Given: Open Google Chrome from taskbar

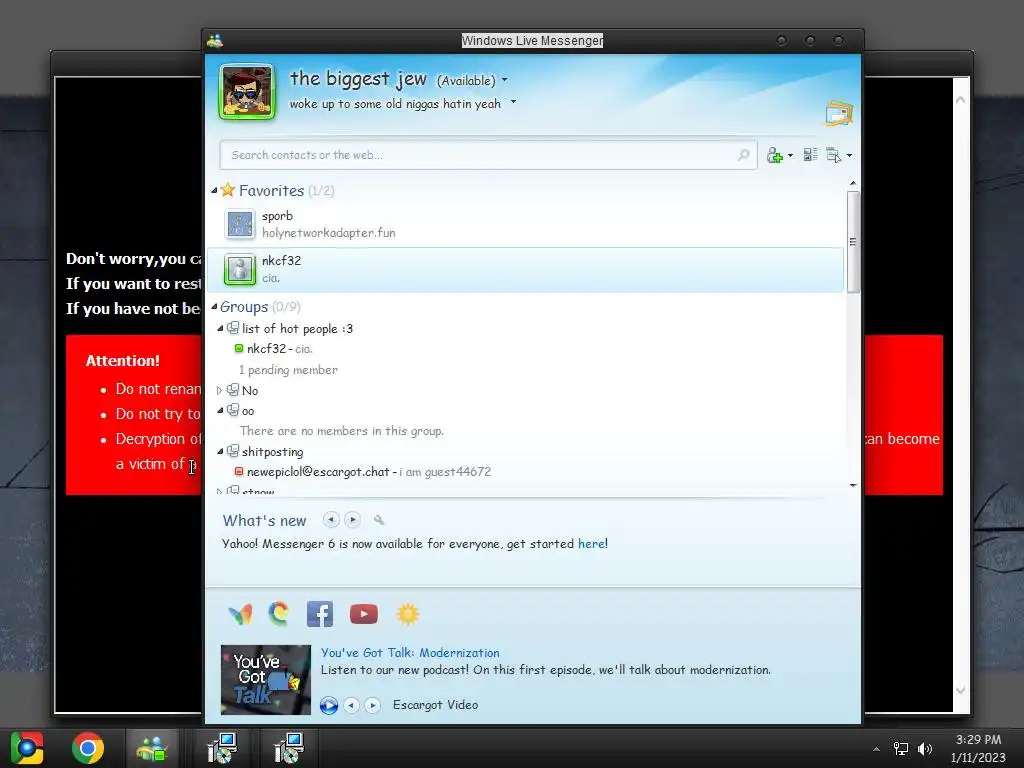Looking at the screenshot, I should pos(88,748).
